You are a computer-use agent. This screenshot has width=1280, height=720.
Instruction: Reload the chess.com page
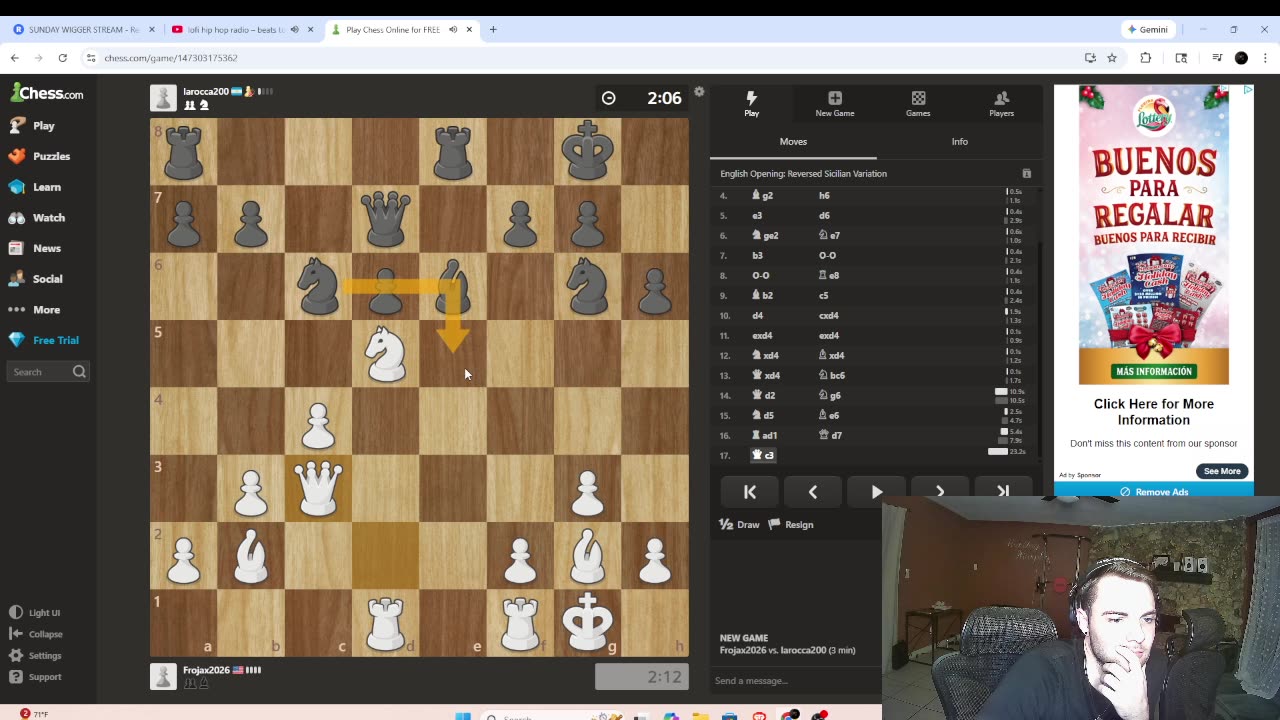pos(62,58)
